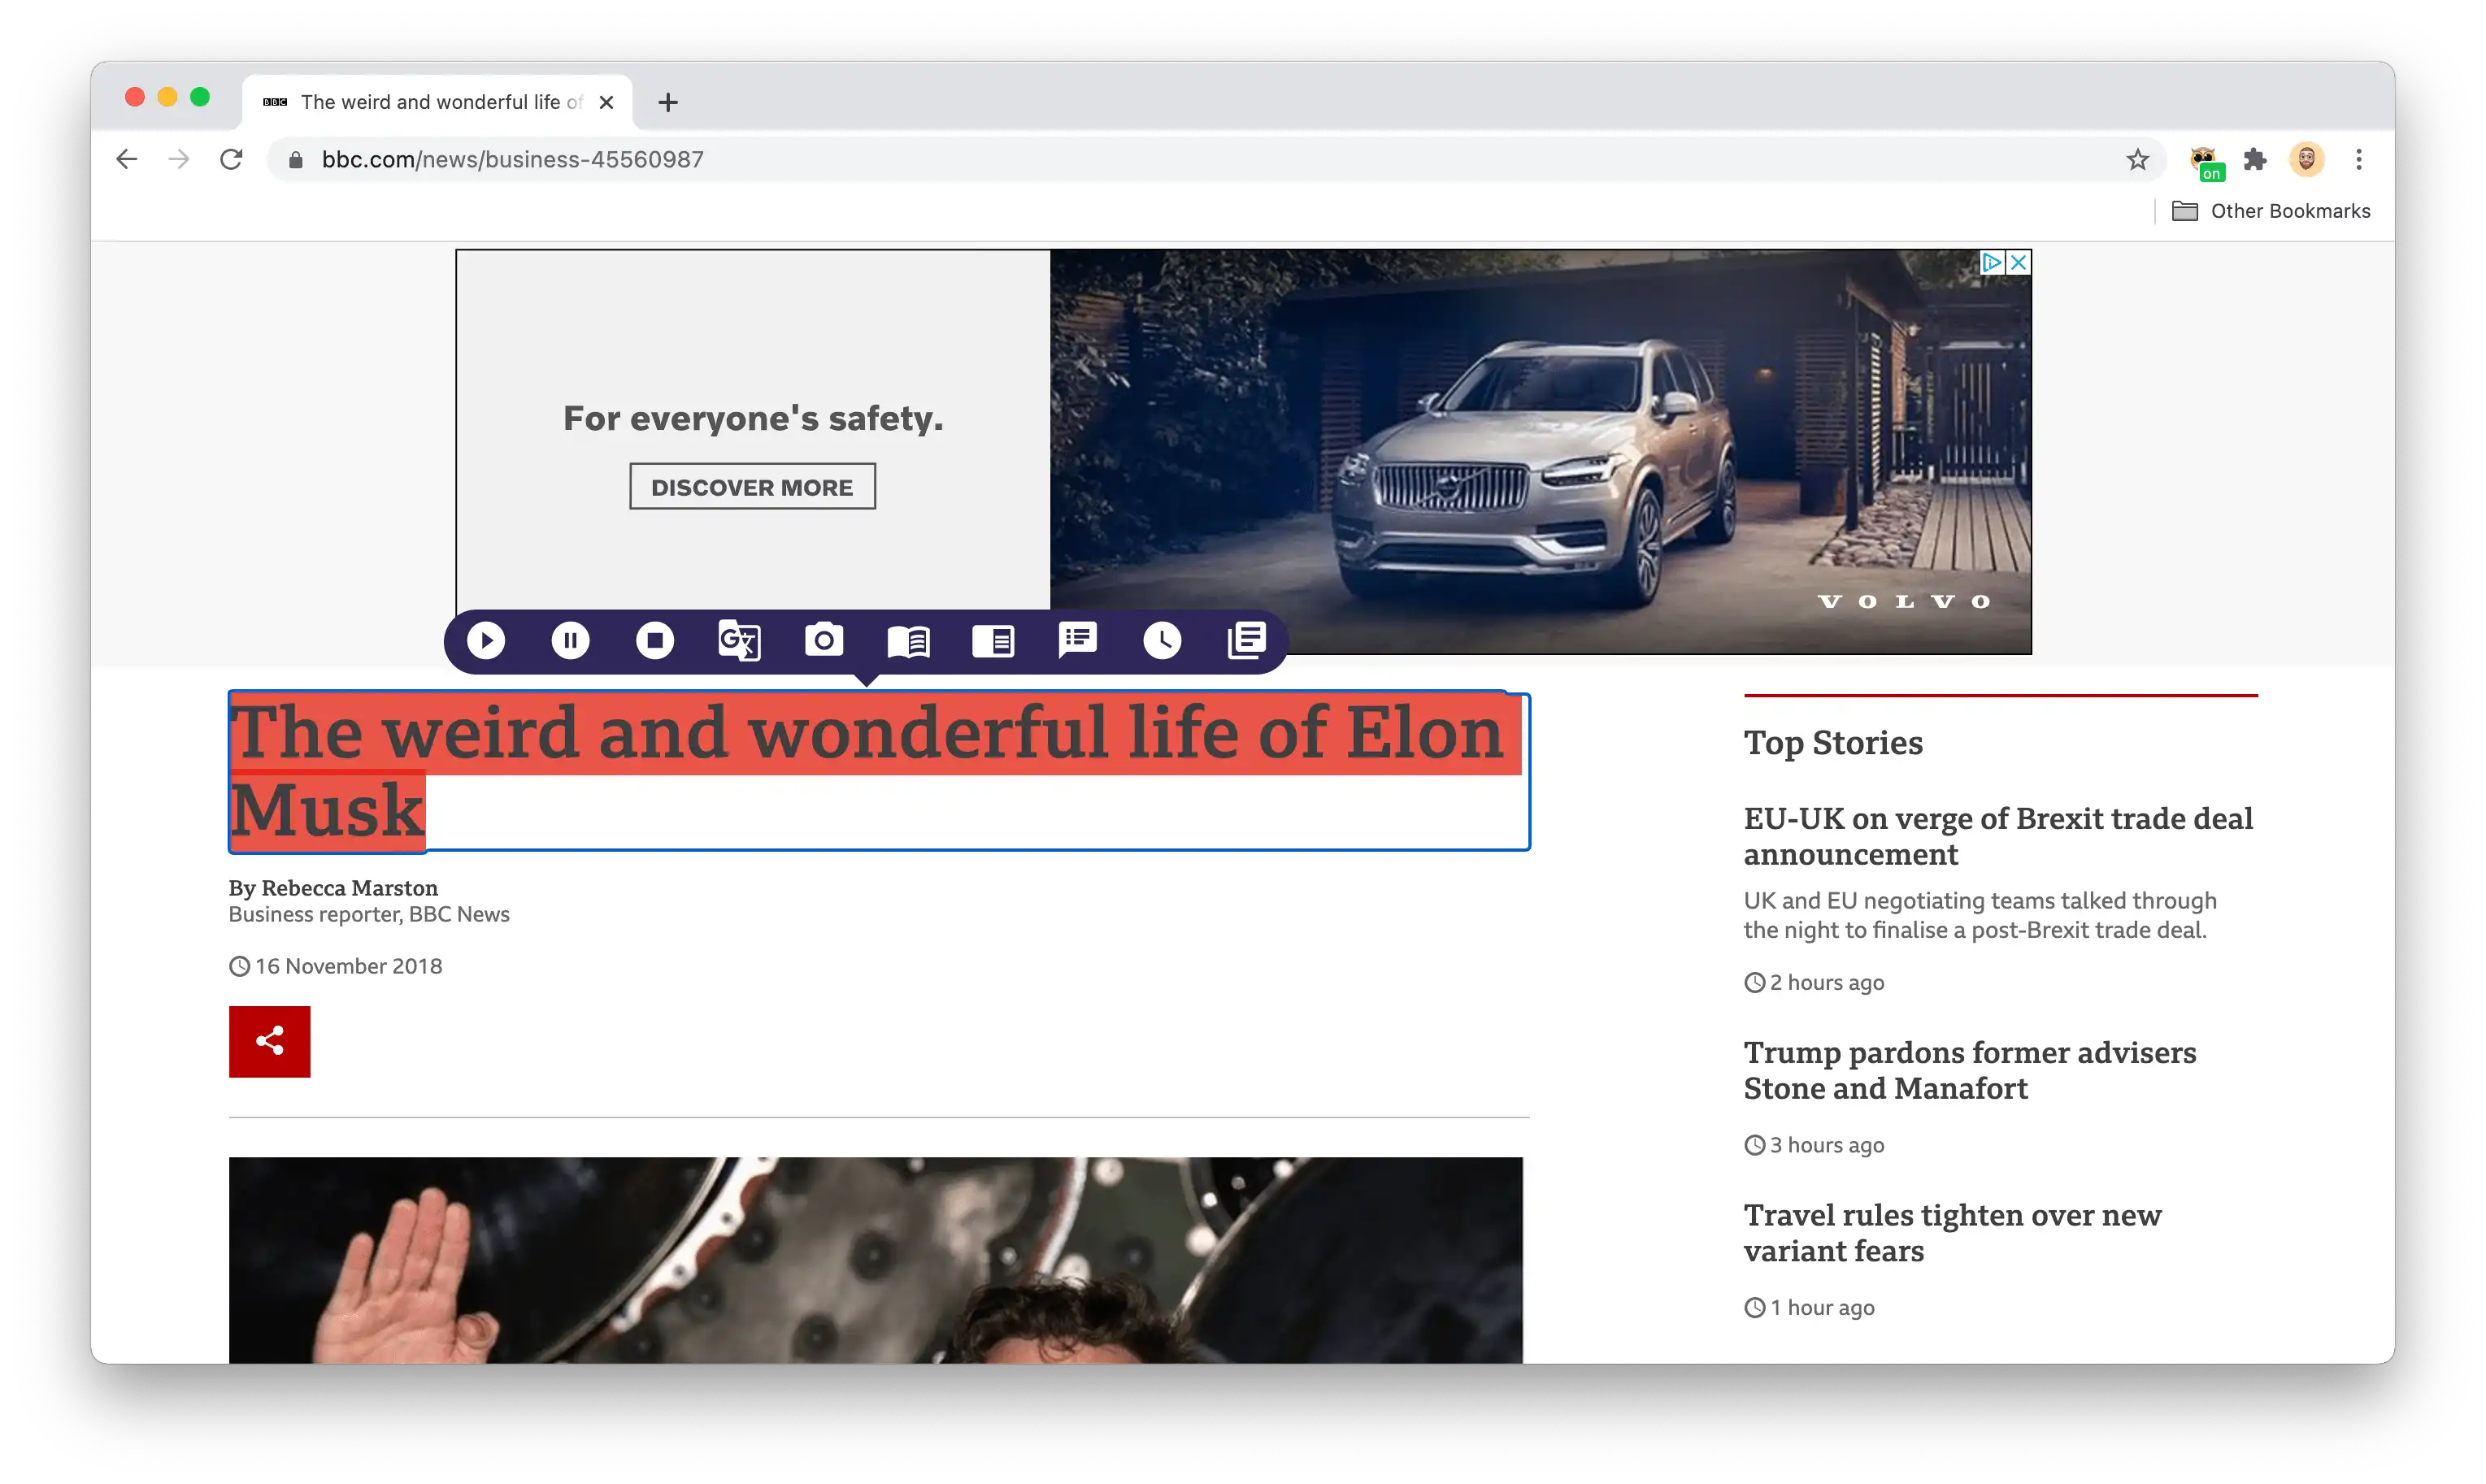
Task: Select the 'The weird and wonderful life' tab
Action: (x=437, y=102)
